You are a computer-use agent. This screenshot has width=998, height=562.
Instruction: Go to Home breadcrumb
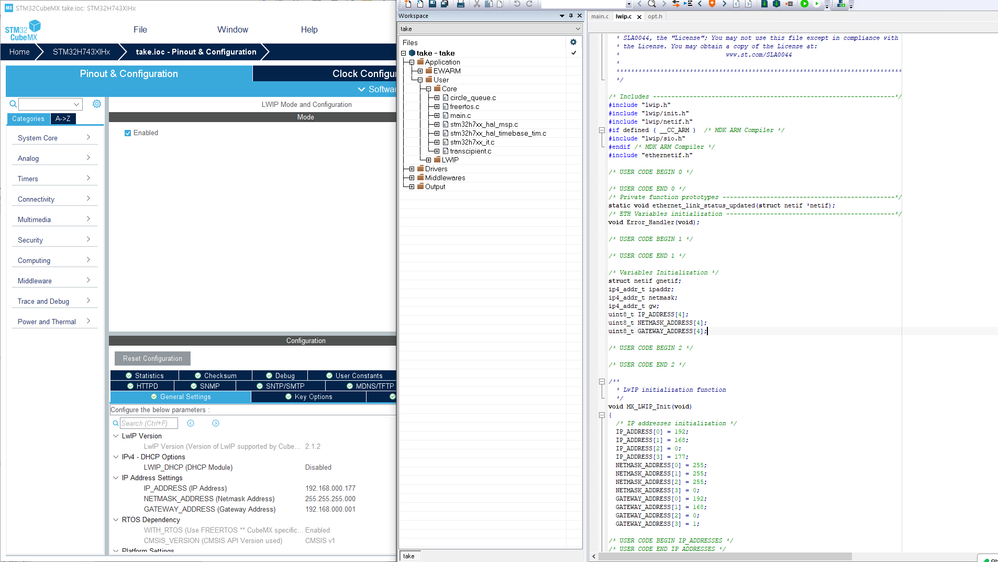point(19,52)
